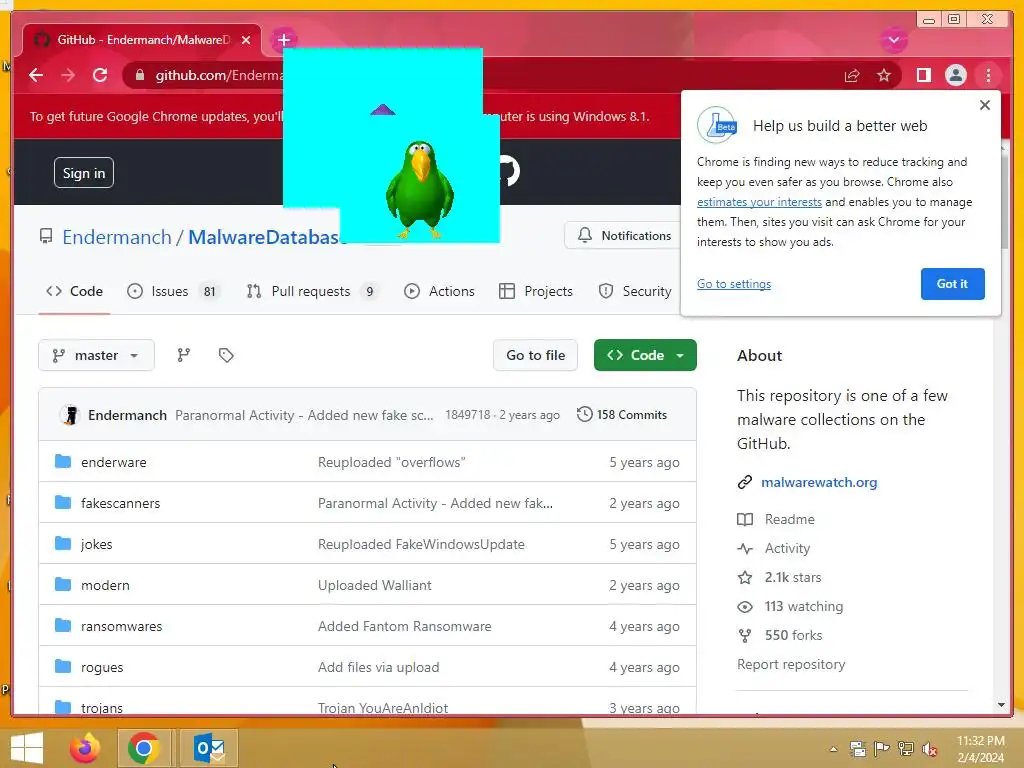Screen dimensions: 1024x768
Task: Click the Notifications bell button
Action: coord(624,236)
